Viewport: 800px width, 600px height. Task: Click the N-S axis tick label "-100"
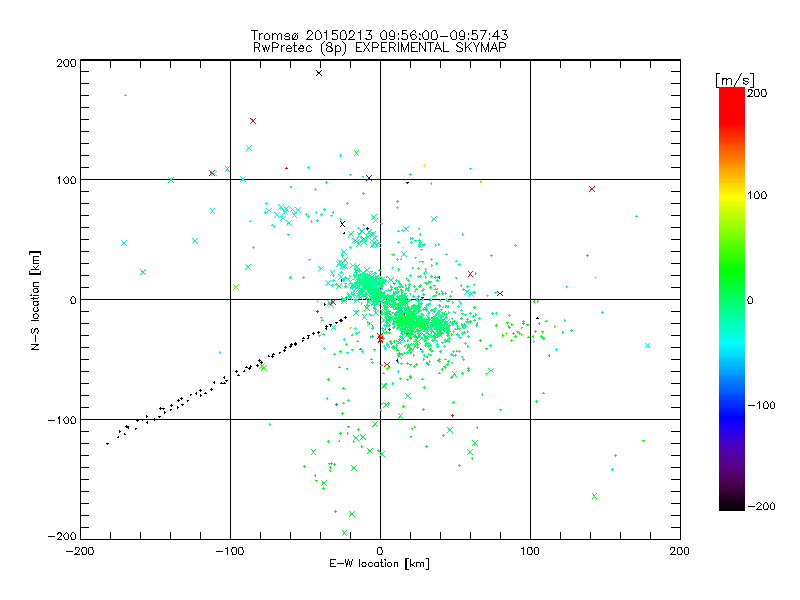pyautogui.click(x=62, y=420)
